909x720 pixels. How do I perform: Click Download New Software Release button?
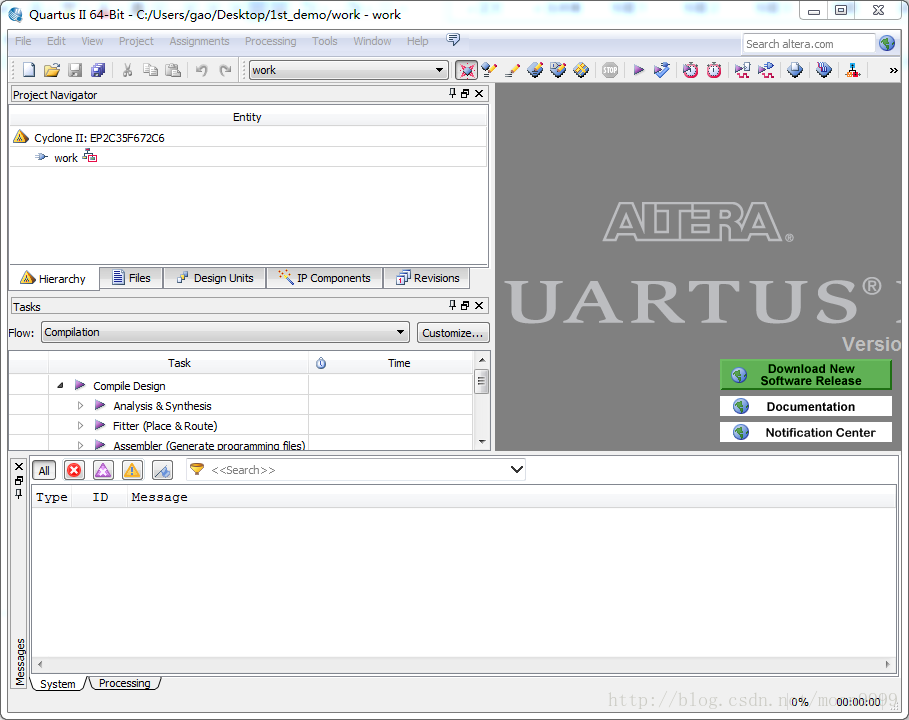(805, 374)
